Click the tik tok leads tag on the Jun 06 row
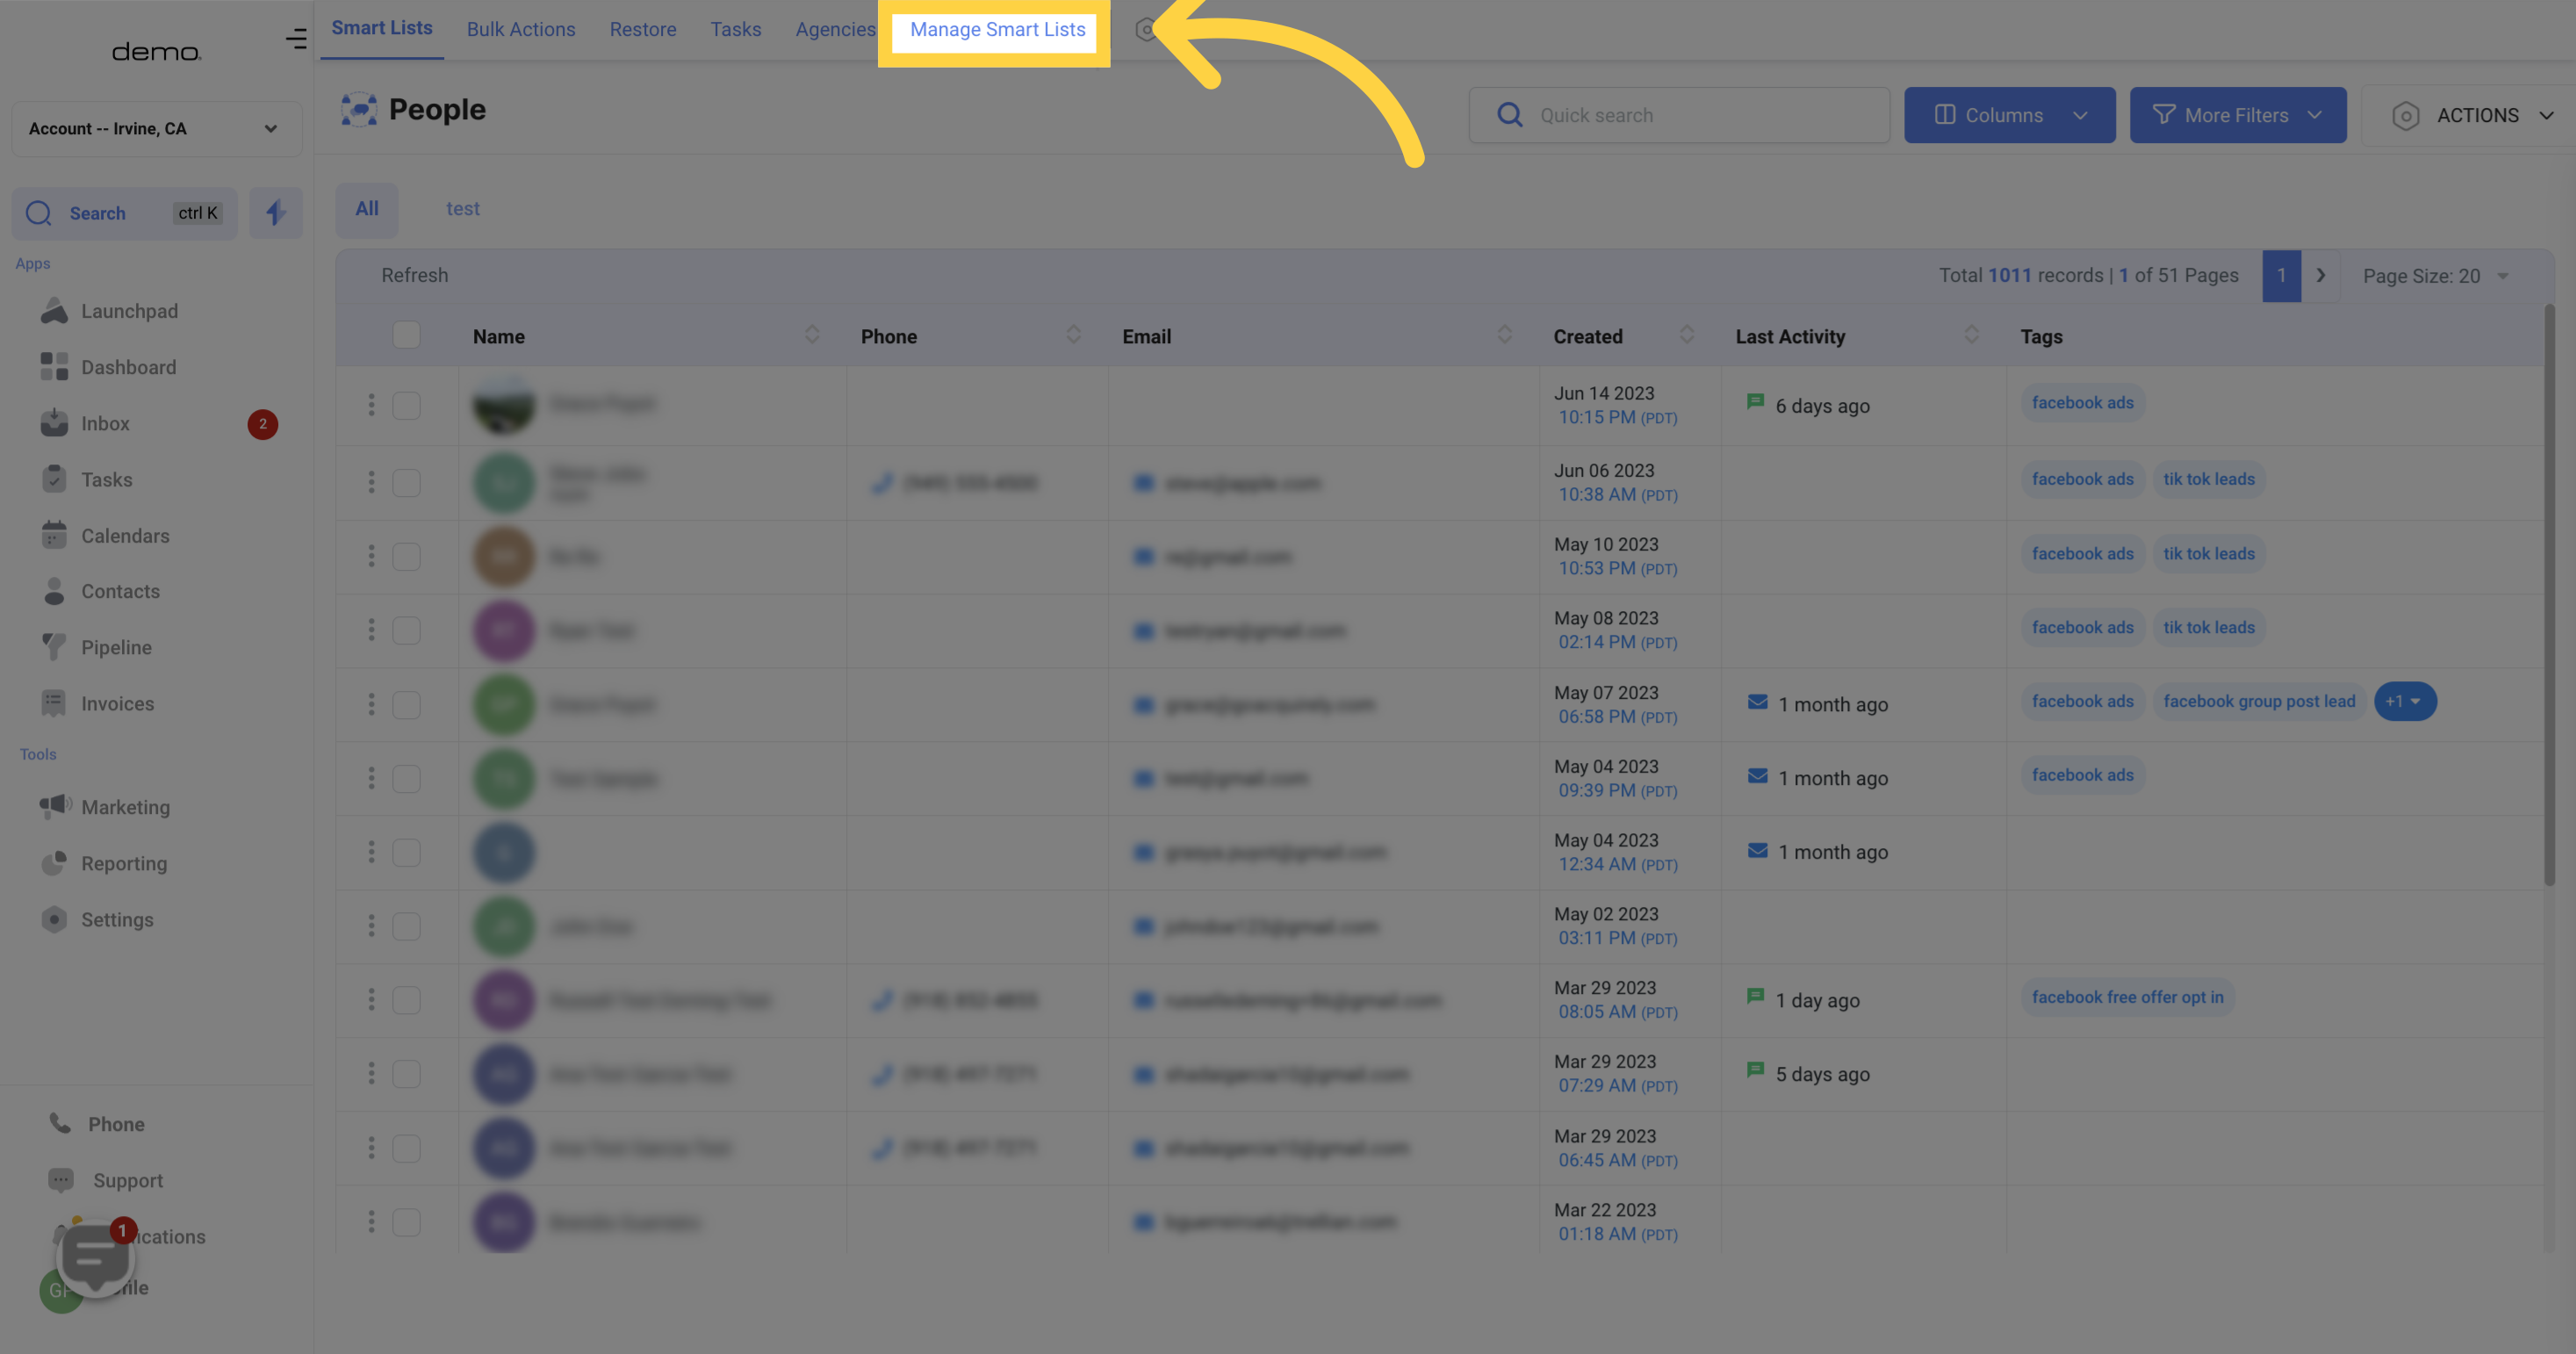The width and height of the screenshot is (2576, 1354). pos(2208,479)
